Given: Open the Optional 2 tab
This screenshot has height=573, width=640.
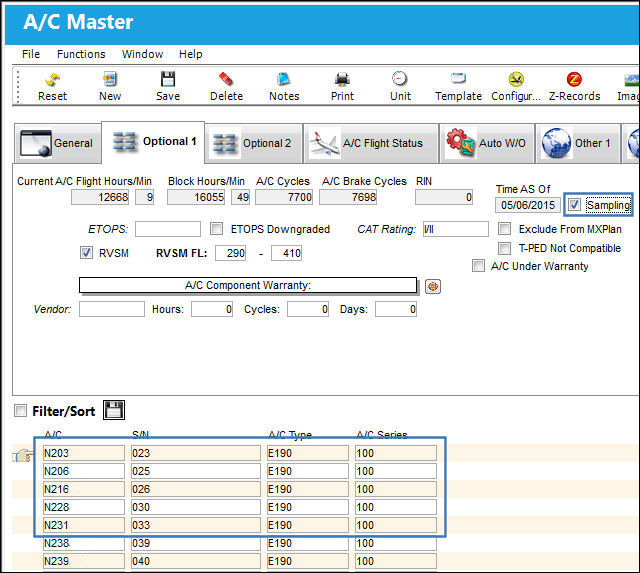Looking at the screenshot, I should coord(254,143).
